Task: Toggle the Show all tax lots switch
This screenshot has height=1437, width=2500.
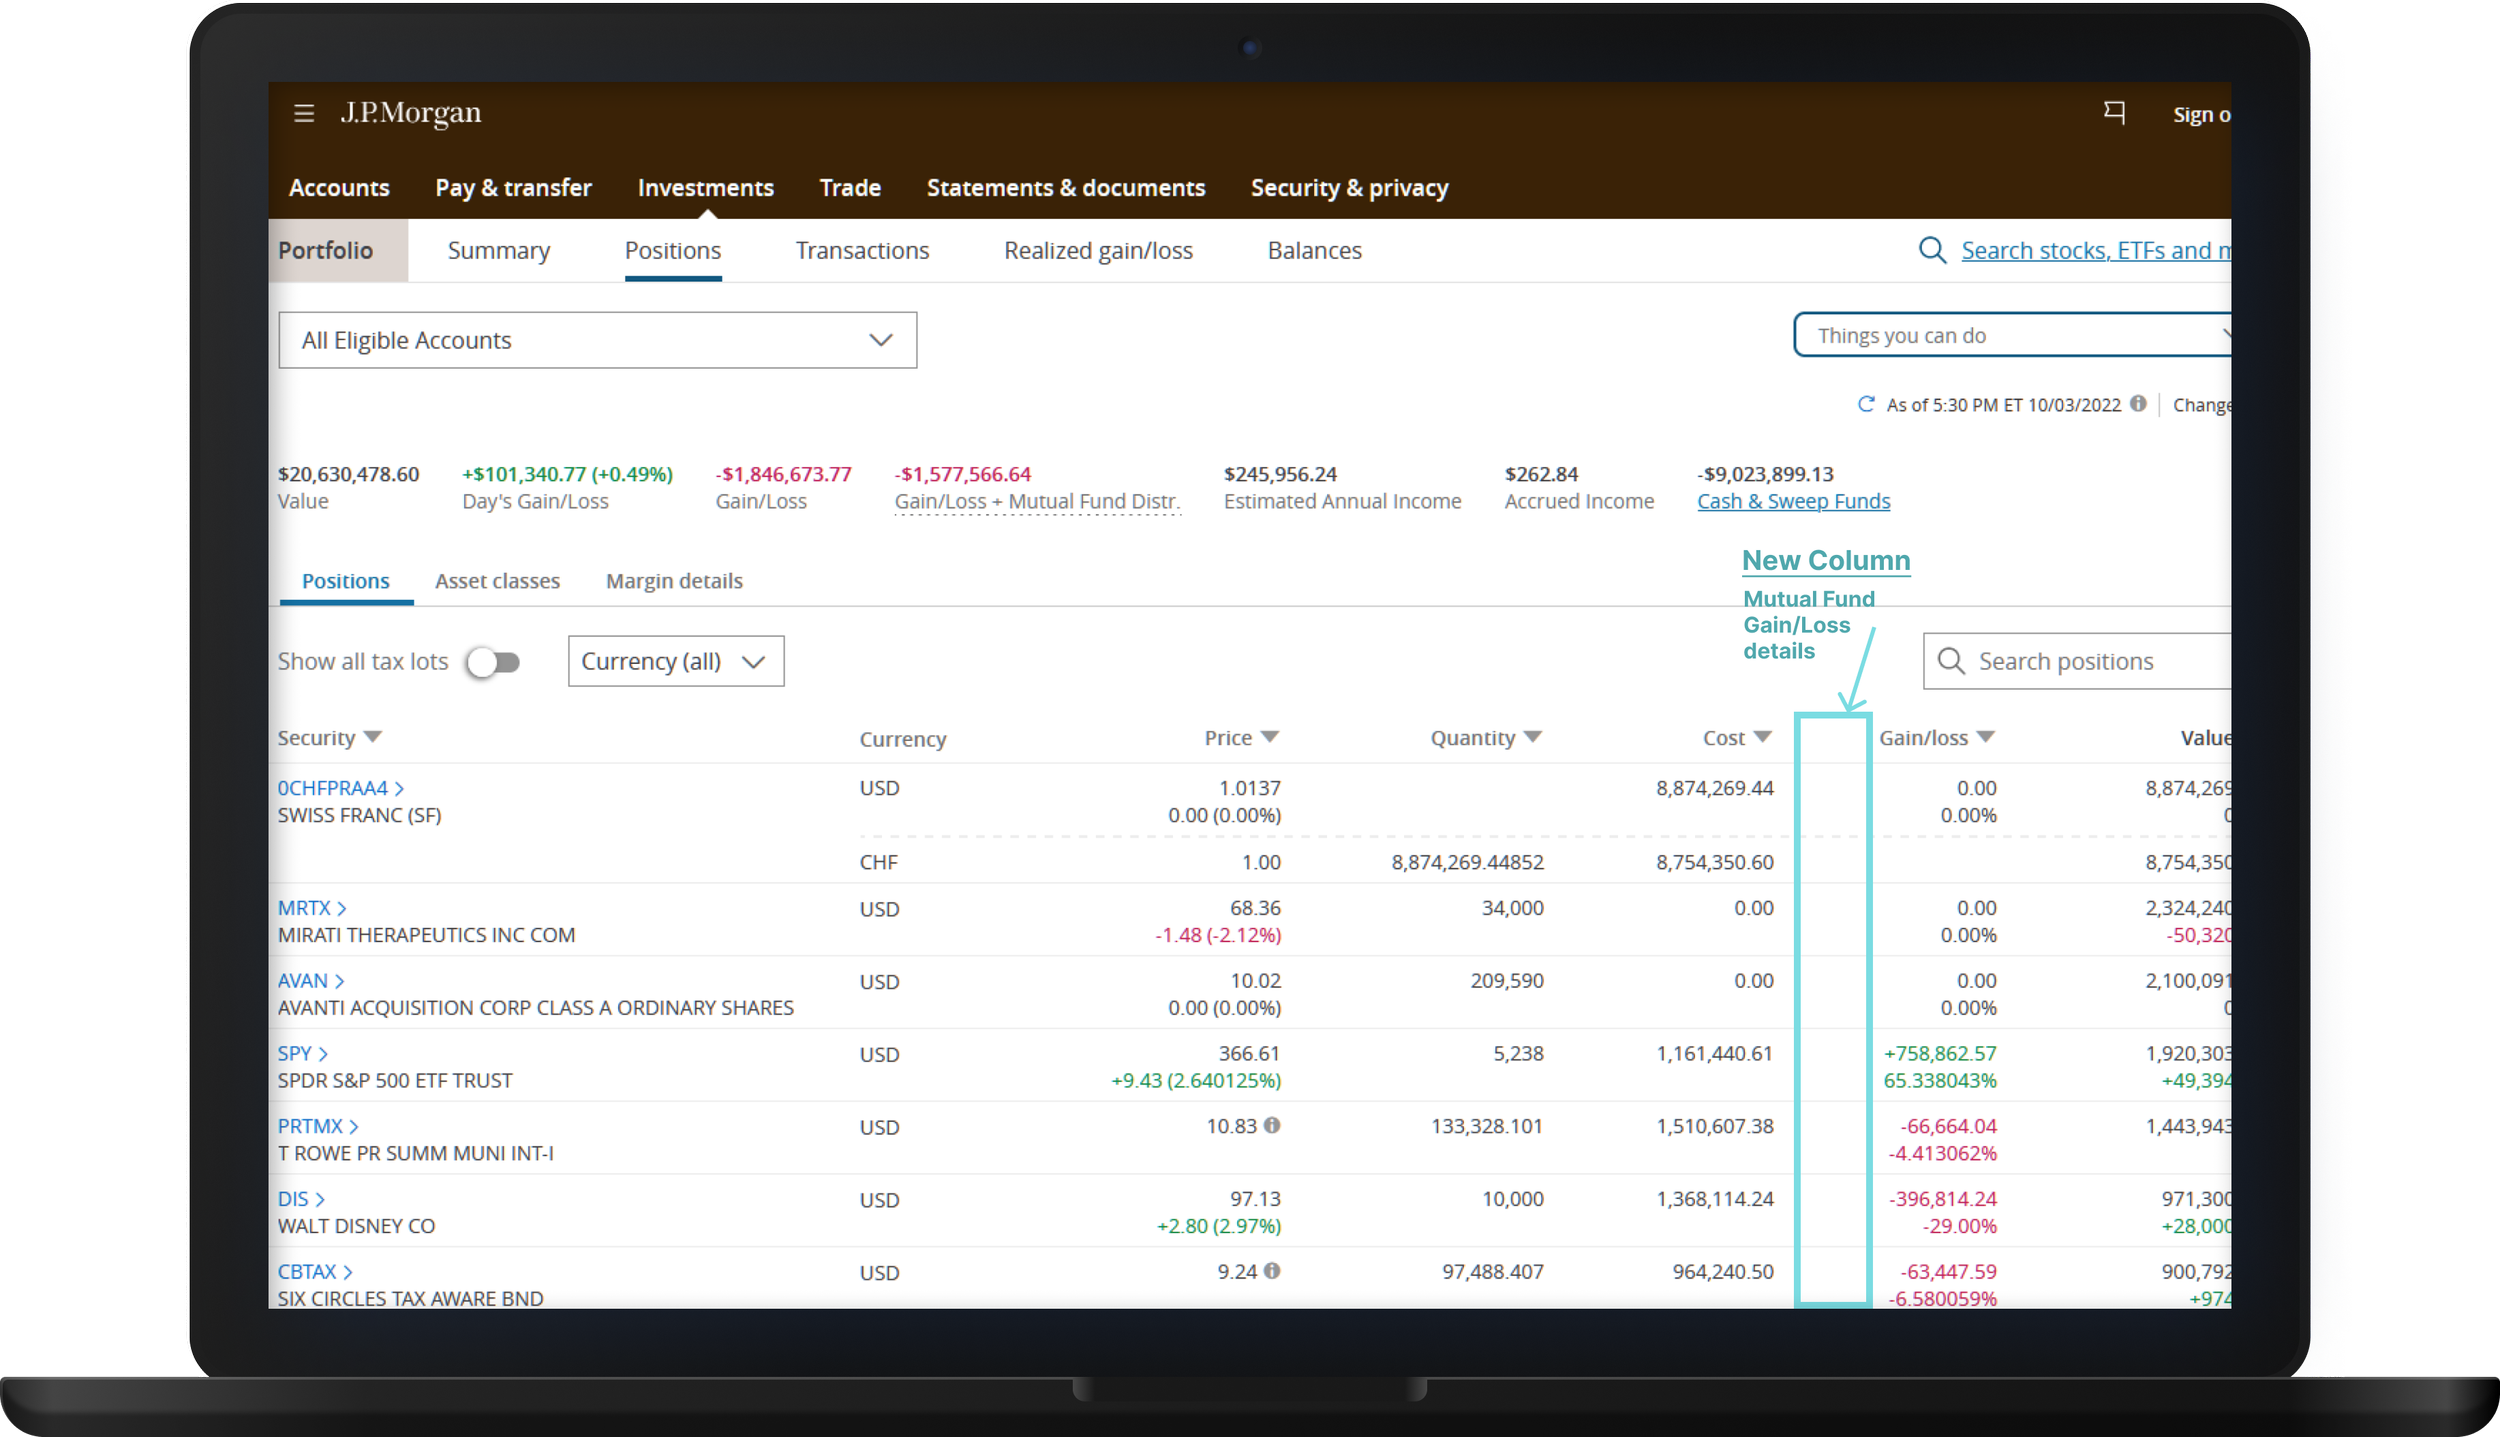Action: coord(493,662)
